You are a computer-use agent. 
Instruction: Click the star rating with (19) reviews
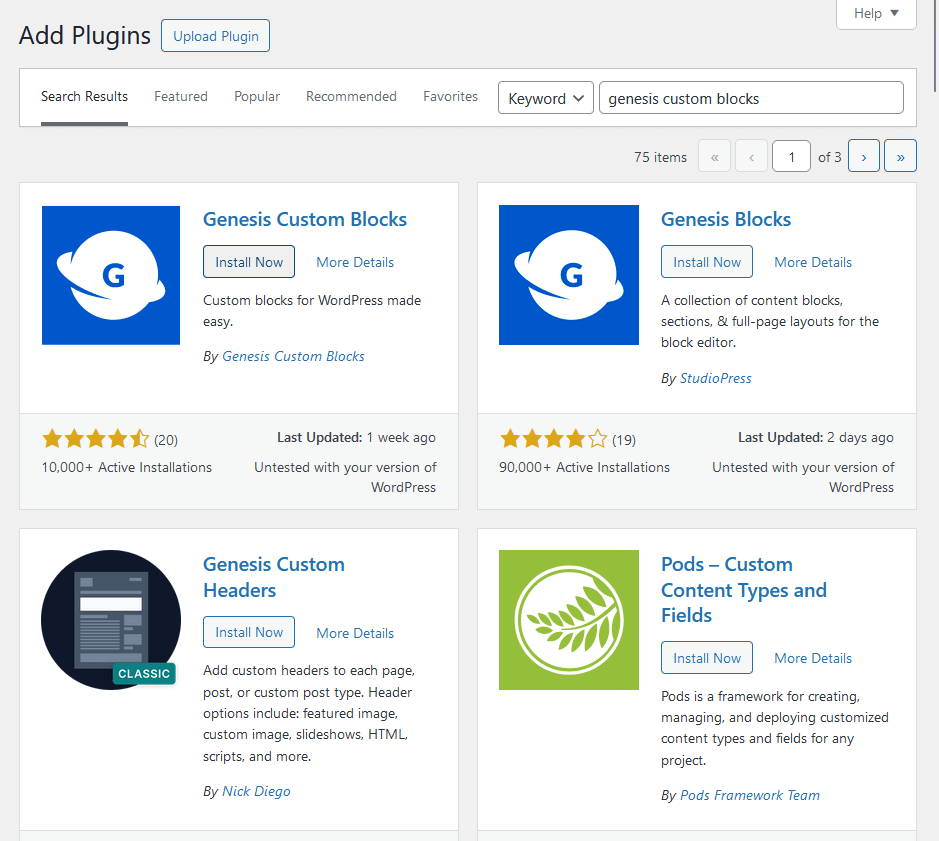tap(568, 440)
